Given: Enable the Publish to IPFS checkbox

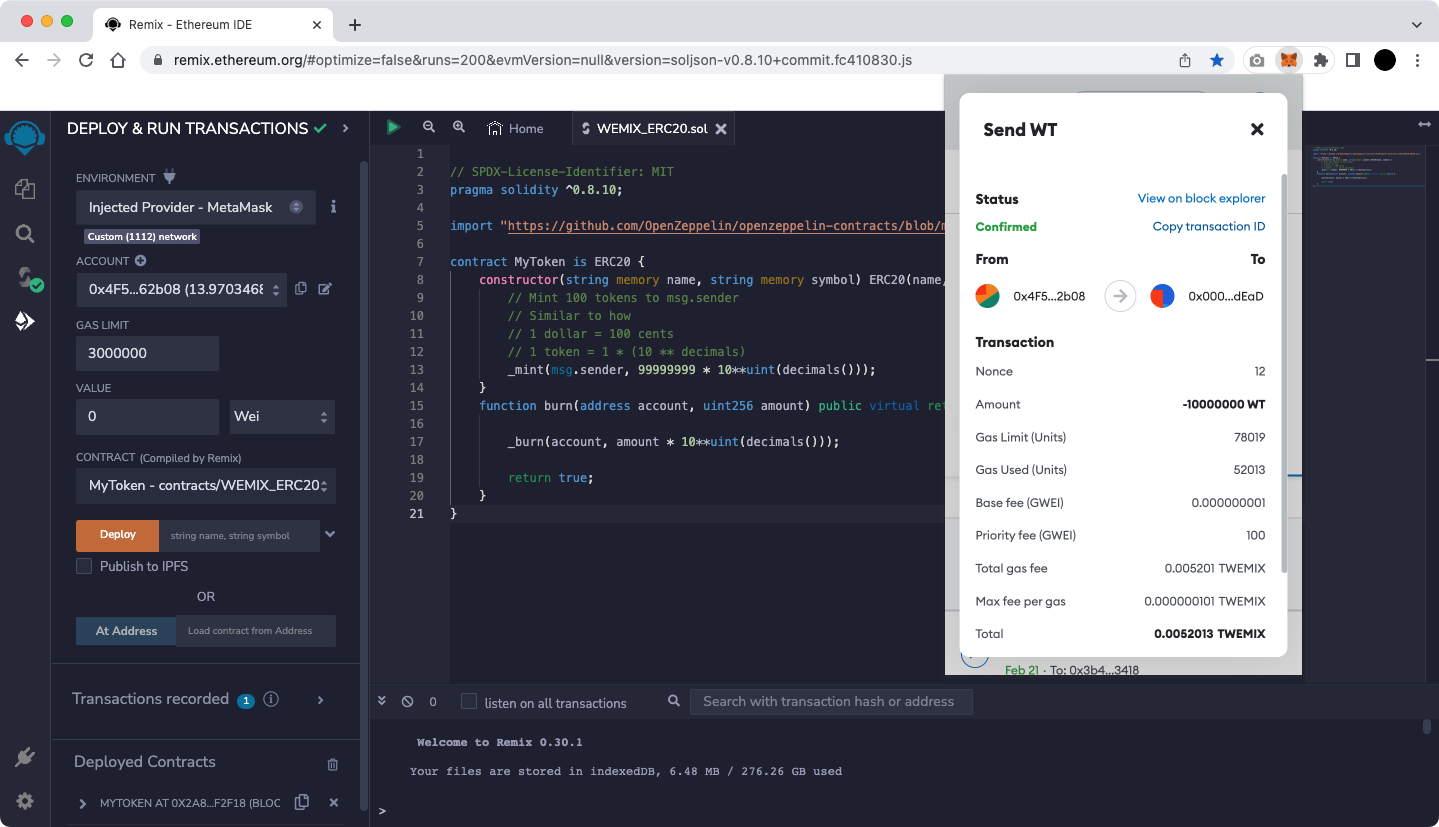Looking at the screenshot, I should pyautogui.click(x=84, y=566).
